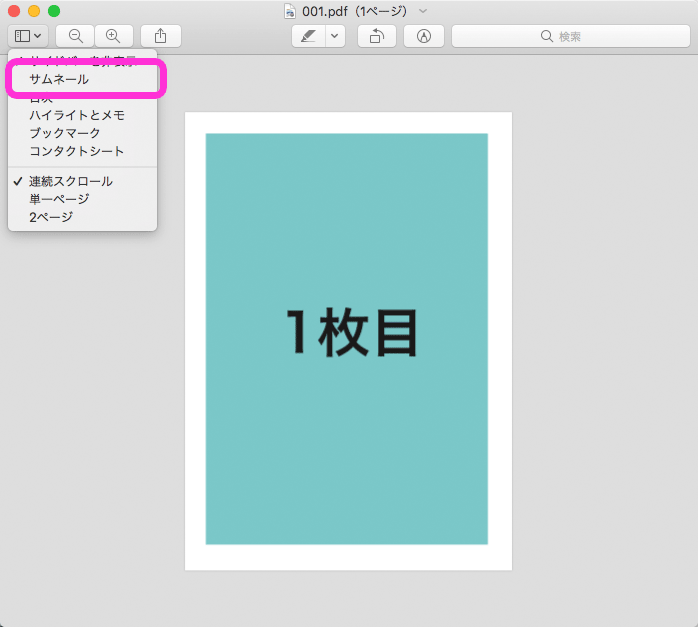698x627 pixels.
Task: Open the sidebar view menu button
Action: pos(28,36)
